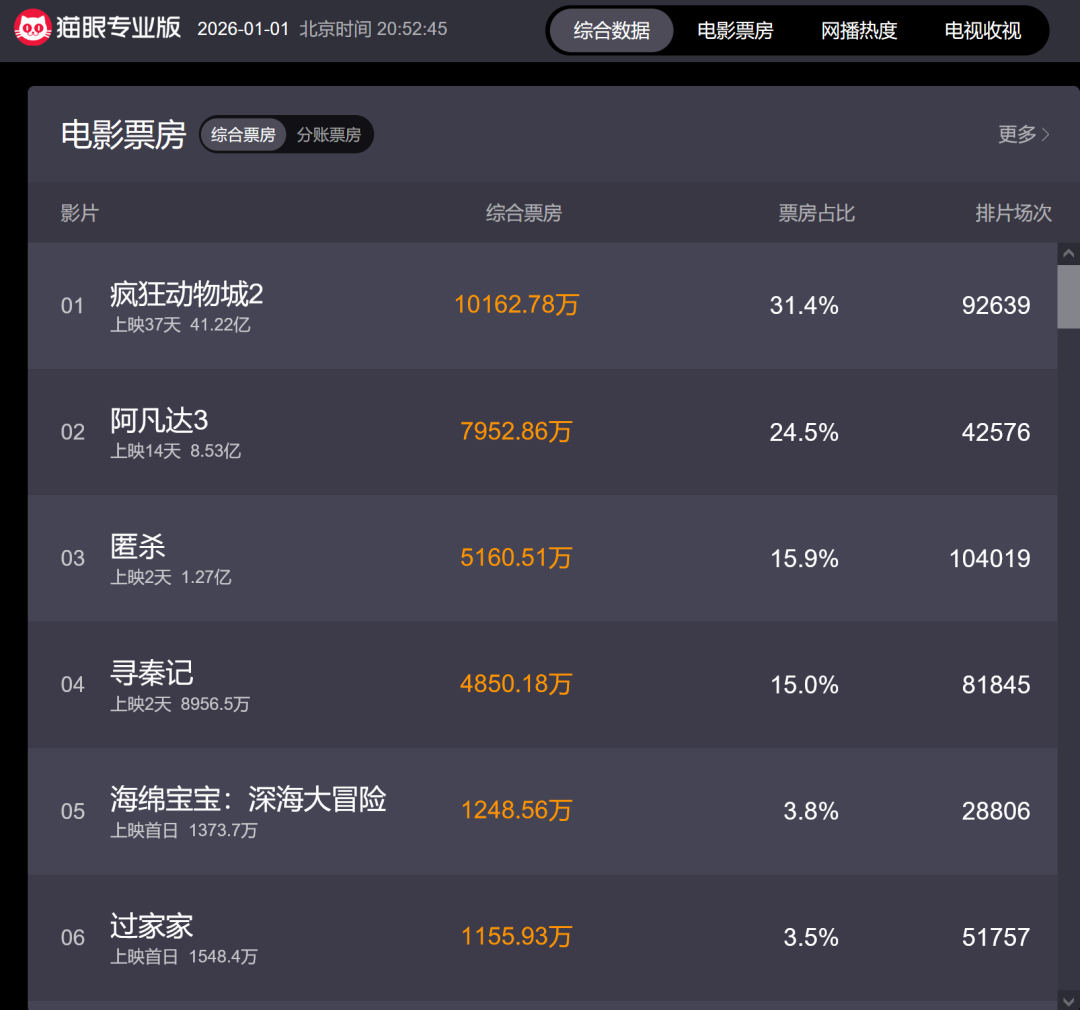Sort by the 排片场次 column header

pyautogui.click(x=1013, y=213)
